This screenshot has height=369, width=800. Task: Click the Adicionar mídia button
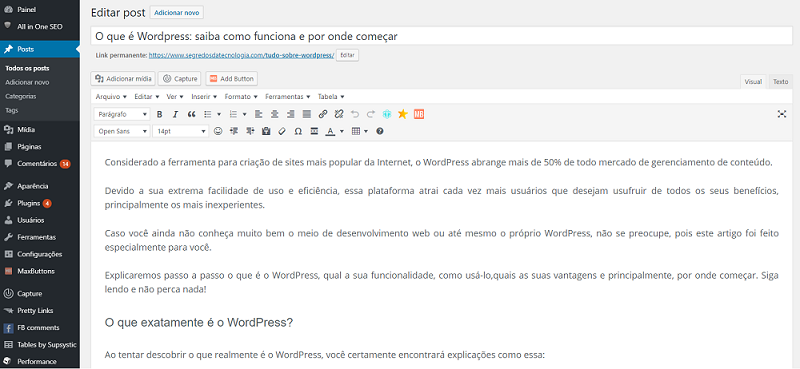(123, 79)
